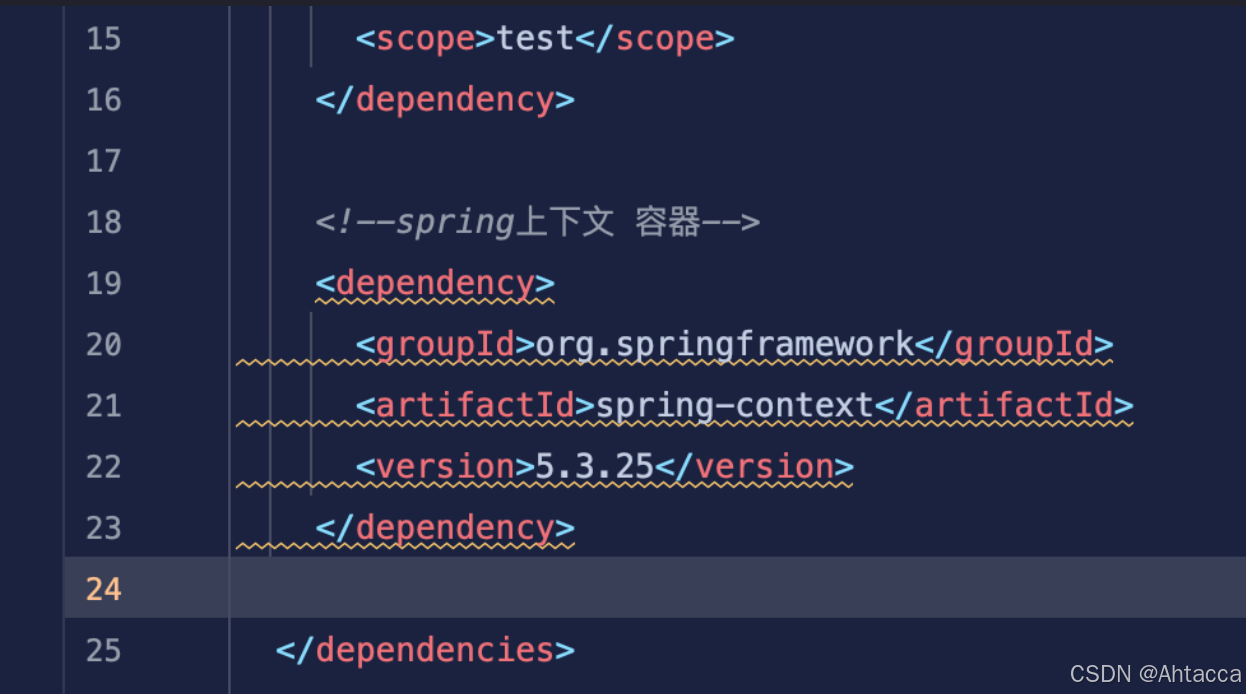
Task: Click the opening groupId tag
Action: 446,345
